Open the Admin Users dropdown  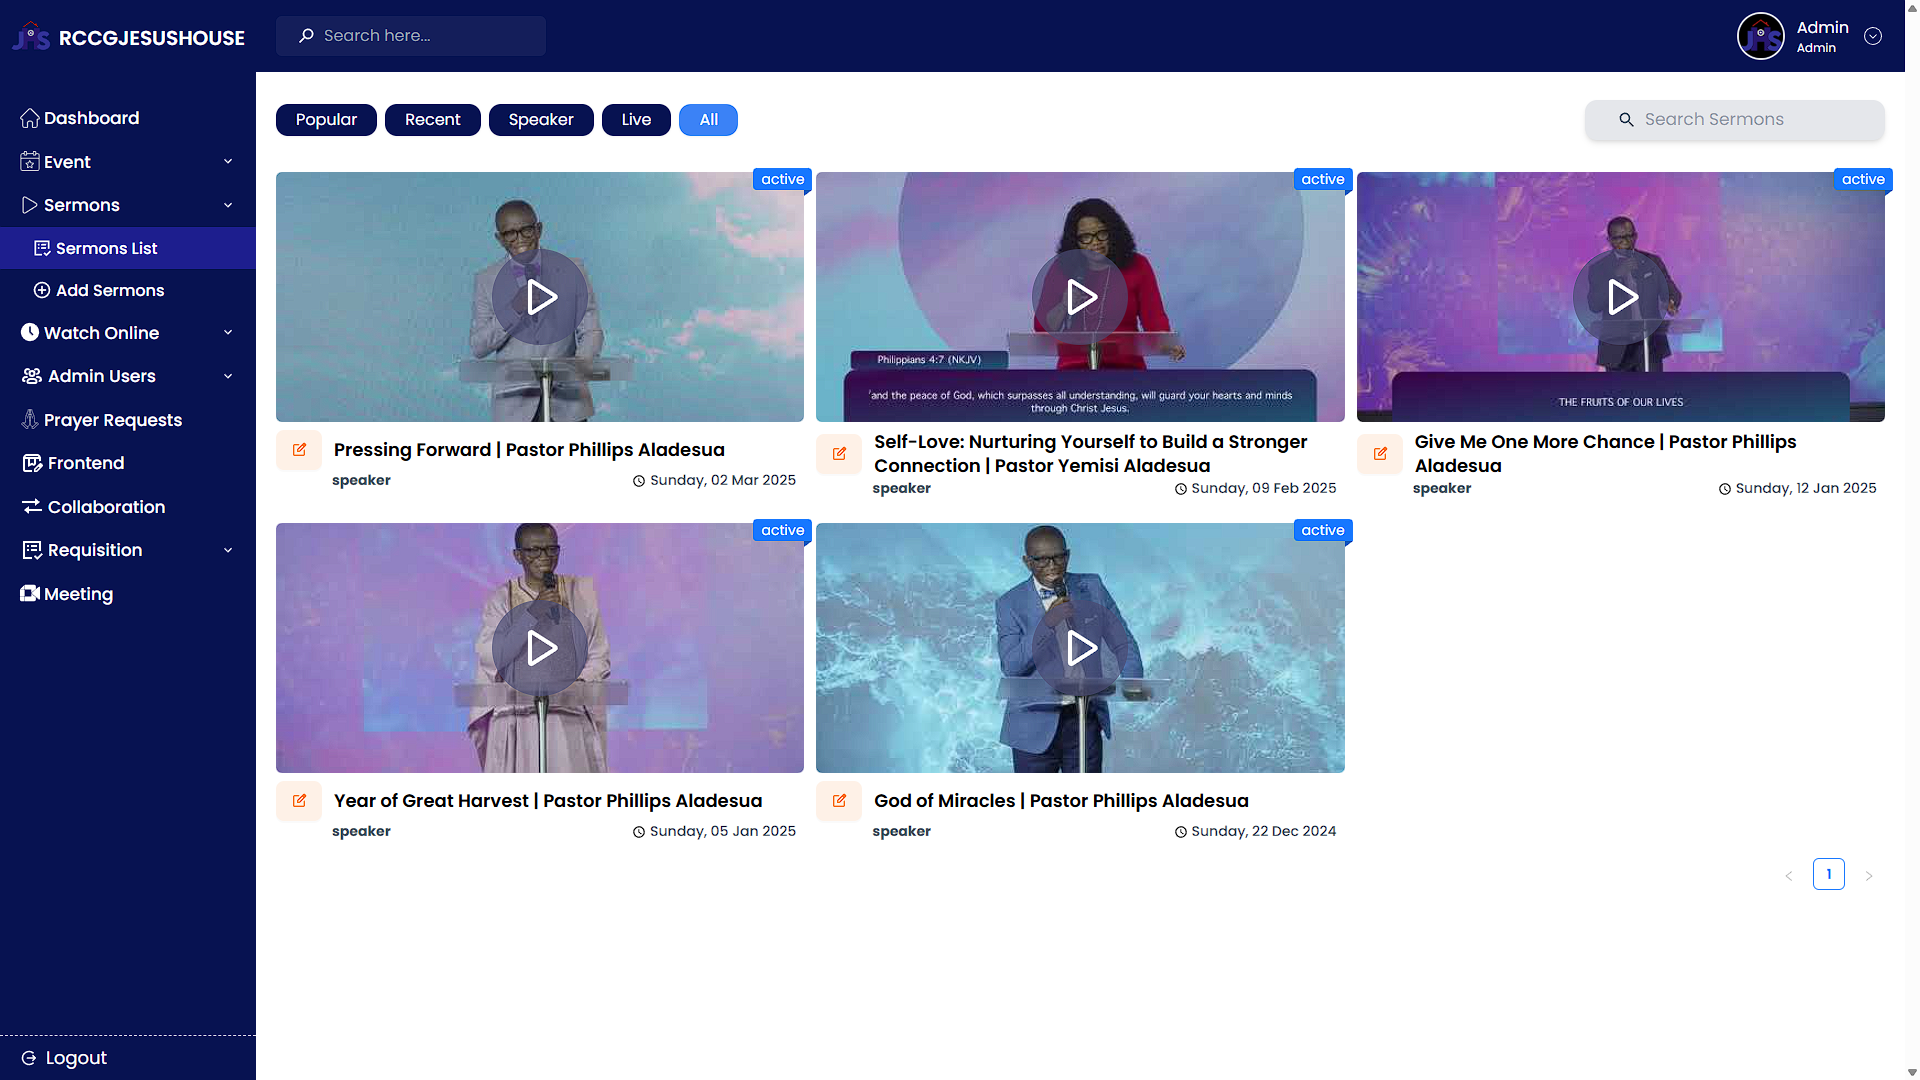[x=228, y=375]
